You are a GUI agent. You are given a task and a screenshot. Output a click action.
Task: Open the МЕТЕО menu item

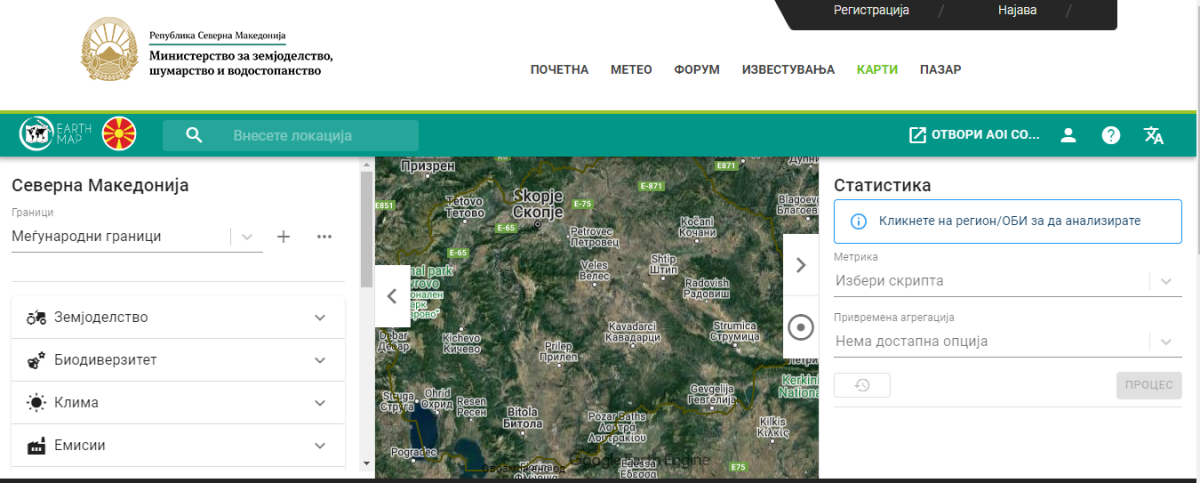point(631,70)
